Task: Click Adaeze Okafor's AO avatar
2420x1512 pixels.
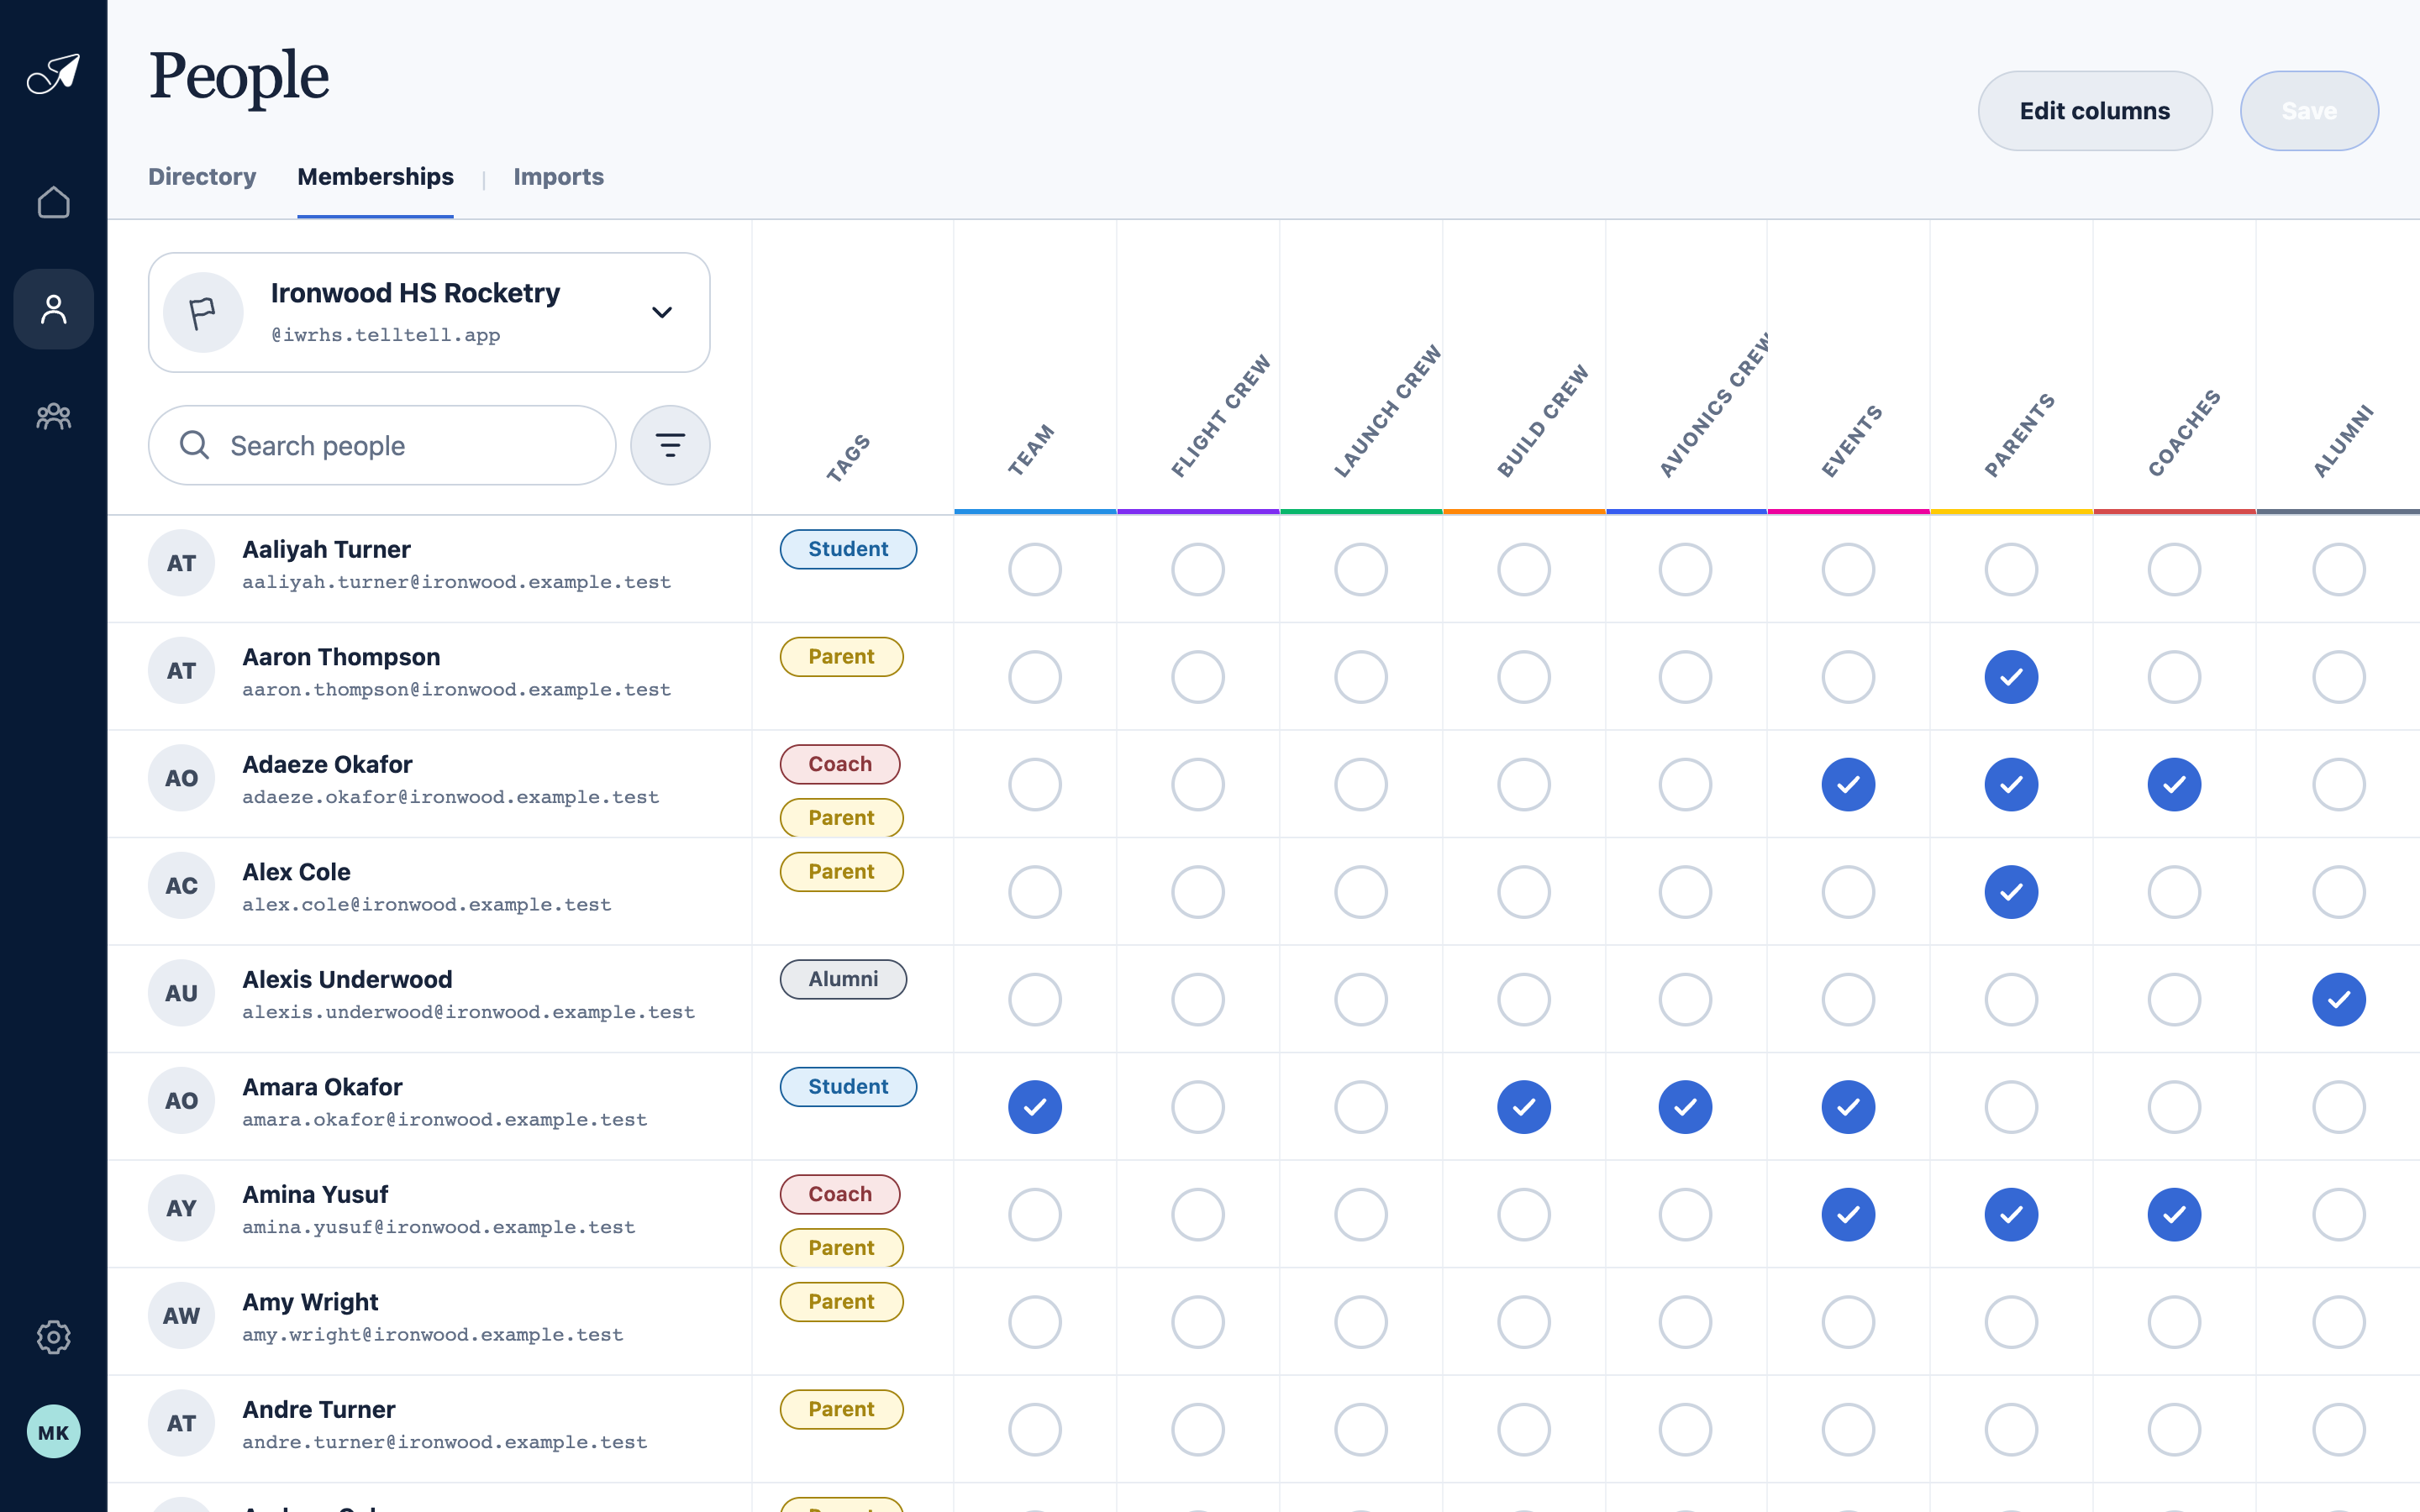Action: [x=181, y=778]
